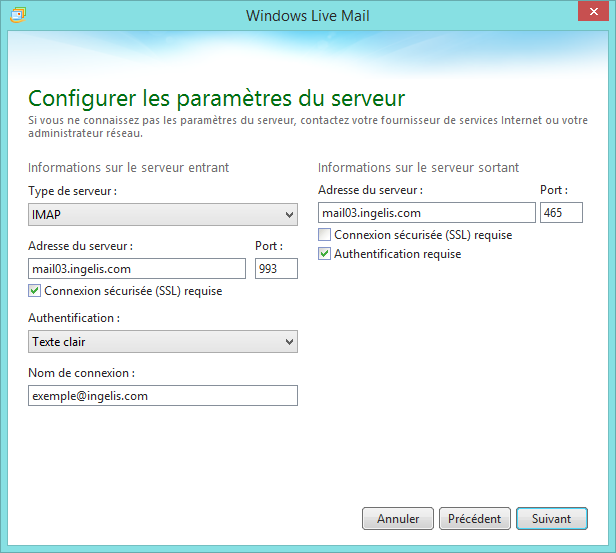Toggle incoming server SSL connection checkbox
Viewport: 616px width, 553px height.
(35, 291)
